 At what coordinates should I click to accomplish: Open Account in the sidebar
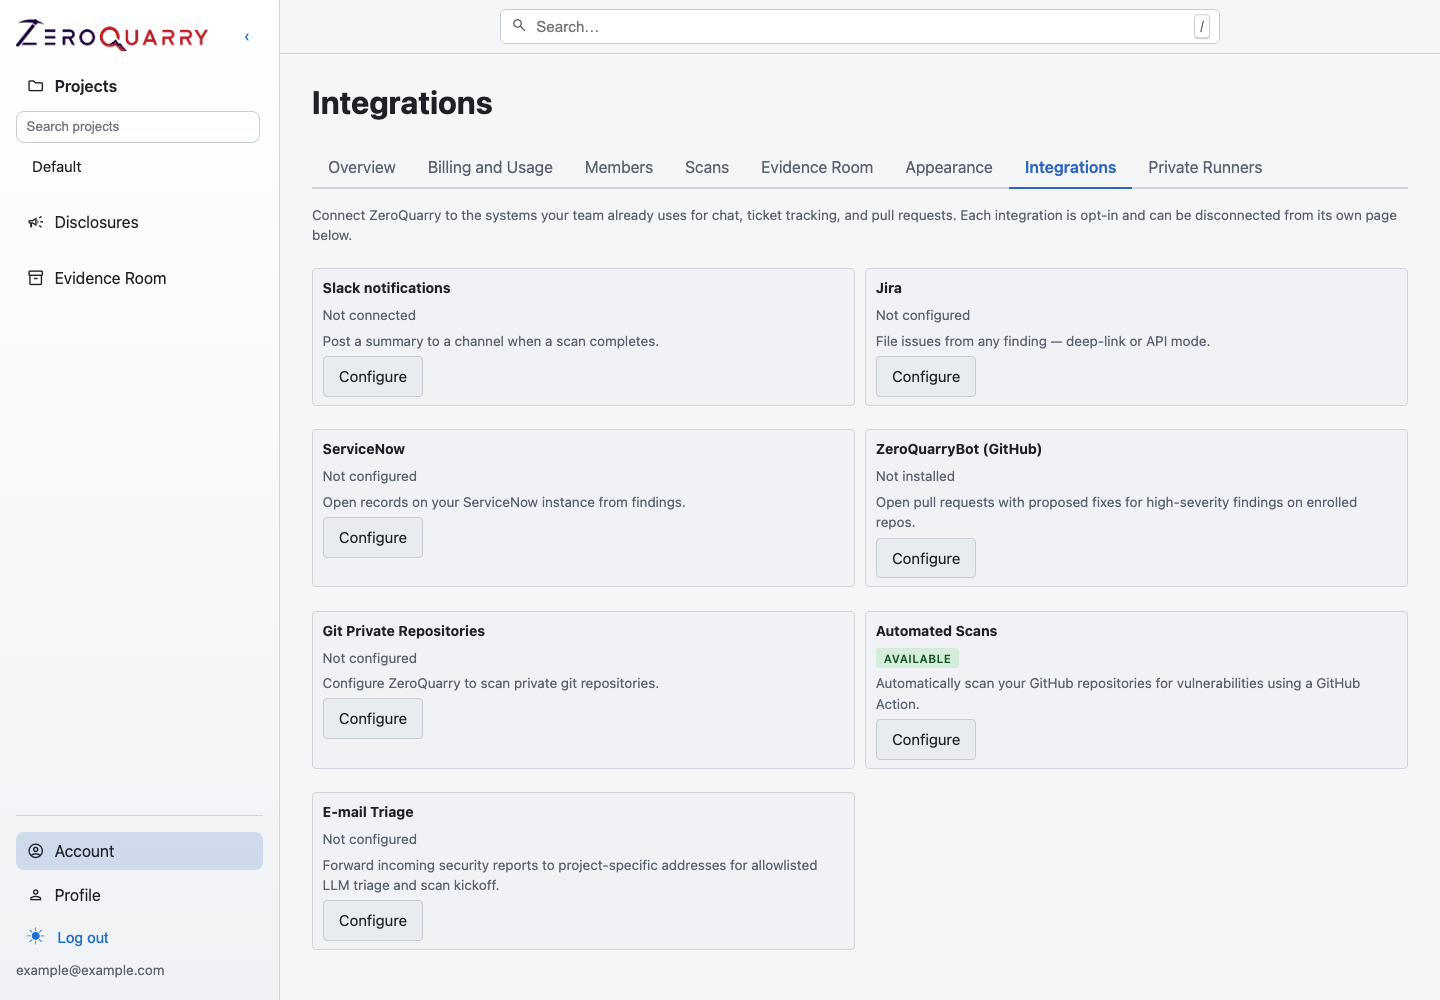[139, 851]
